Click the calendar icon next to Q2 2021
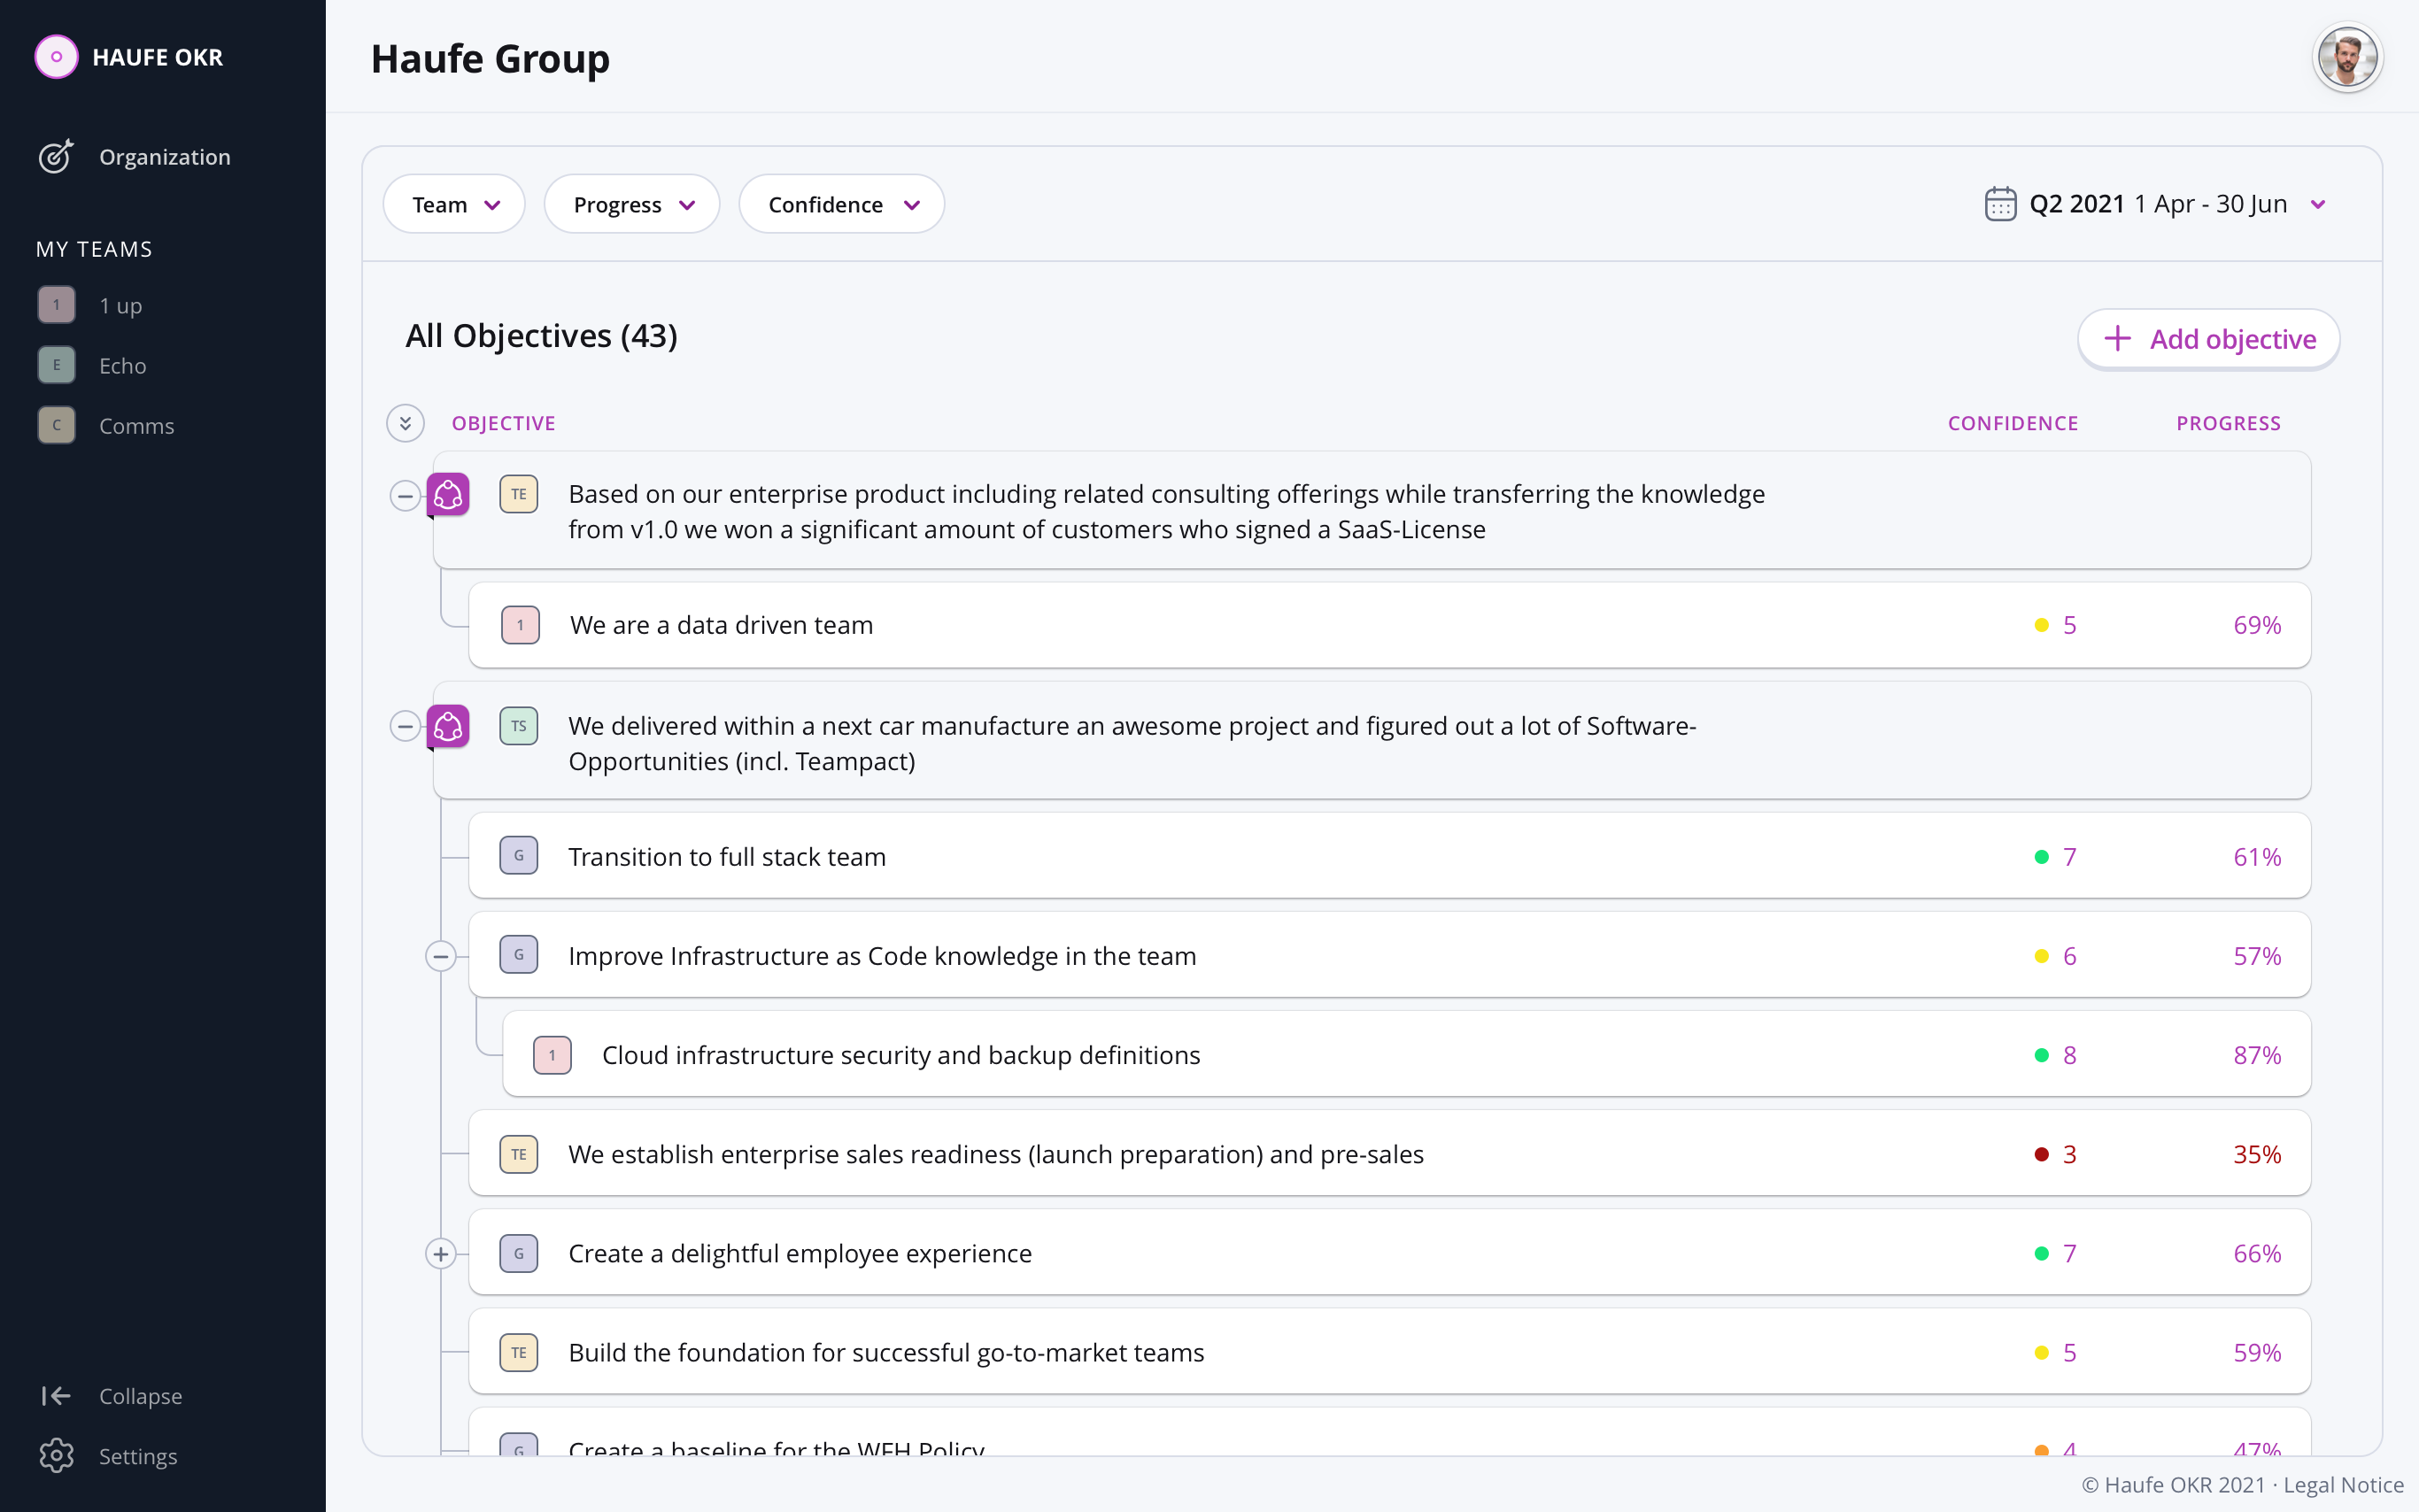This screenshot has height=1512, width=2419. tap(2000, 204)
